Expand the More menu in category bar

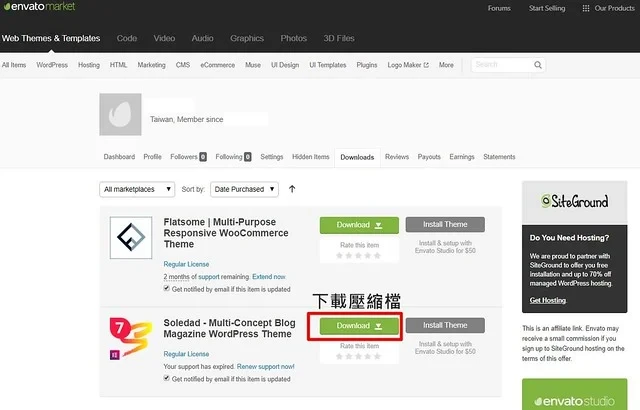point(446,65)
